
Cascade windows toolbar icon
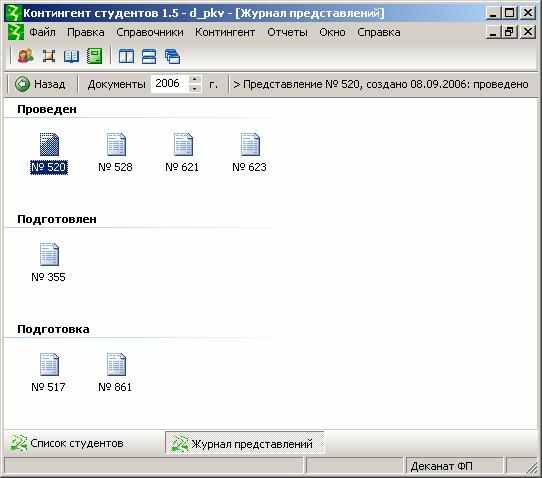click(x=172, y=56)
